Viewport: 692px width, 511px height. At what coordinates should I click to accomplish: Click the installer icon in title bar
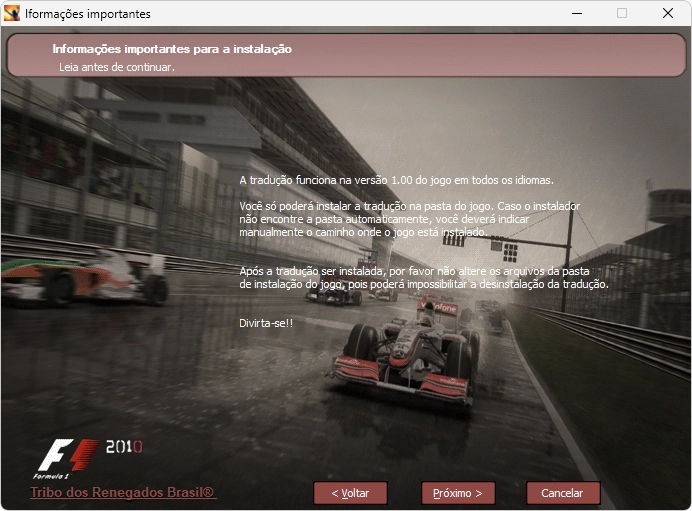[x=12, y=13]
